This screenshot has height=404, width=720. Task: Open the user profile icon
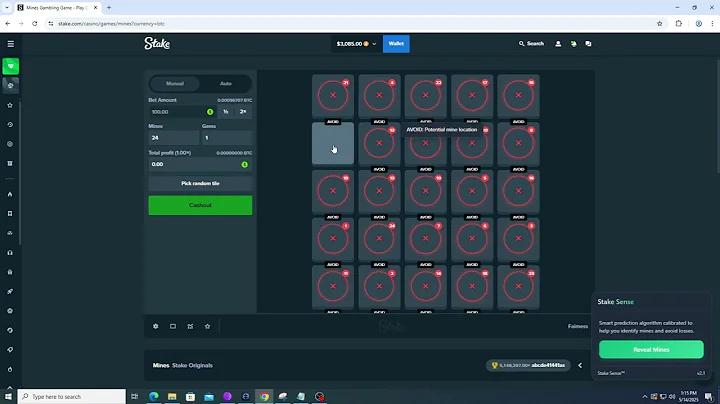[558, 44]
